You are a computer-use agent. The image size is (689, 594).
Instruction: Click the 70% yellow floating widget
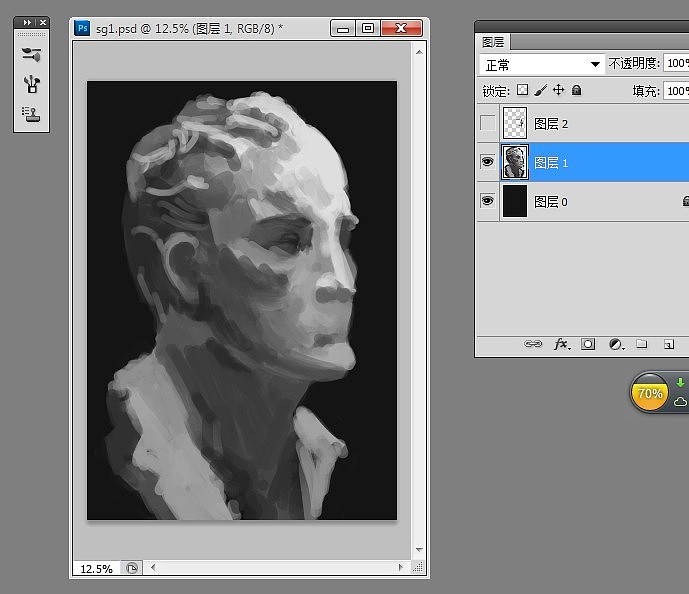tap(649, 393)
